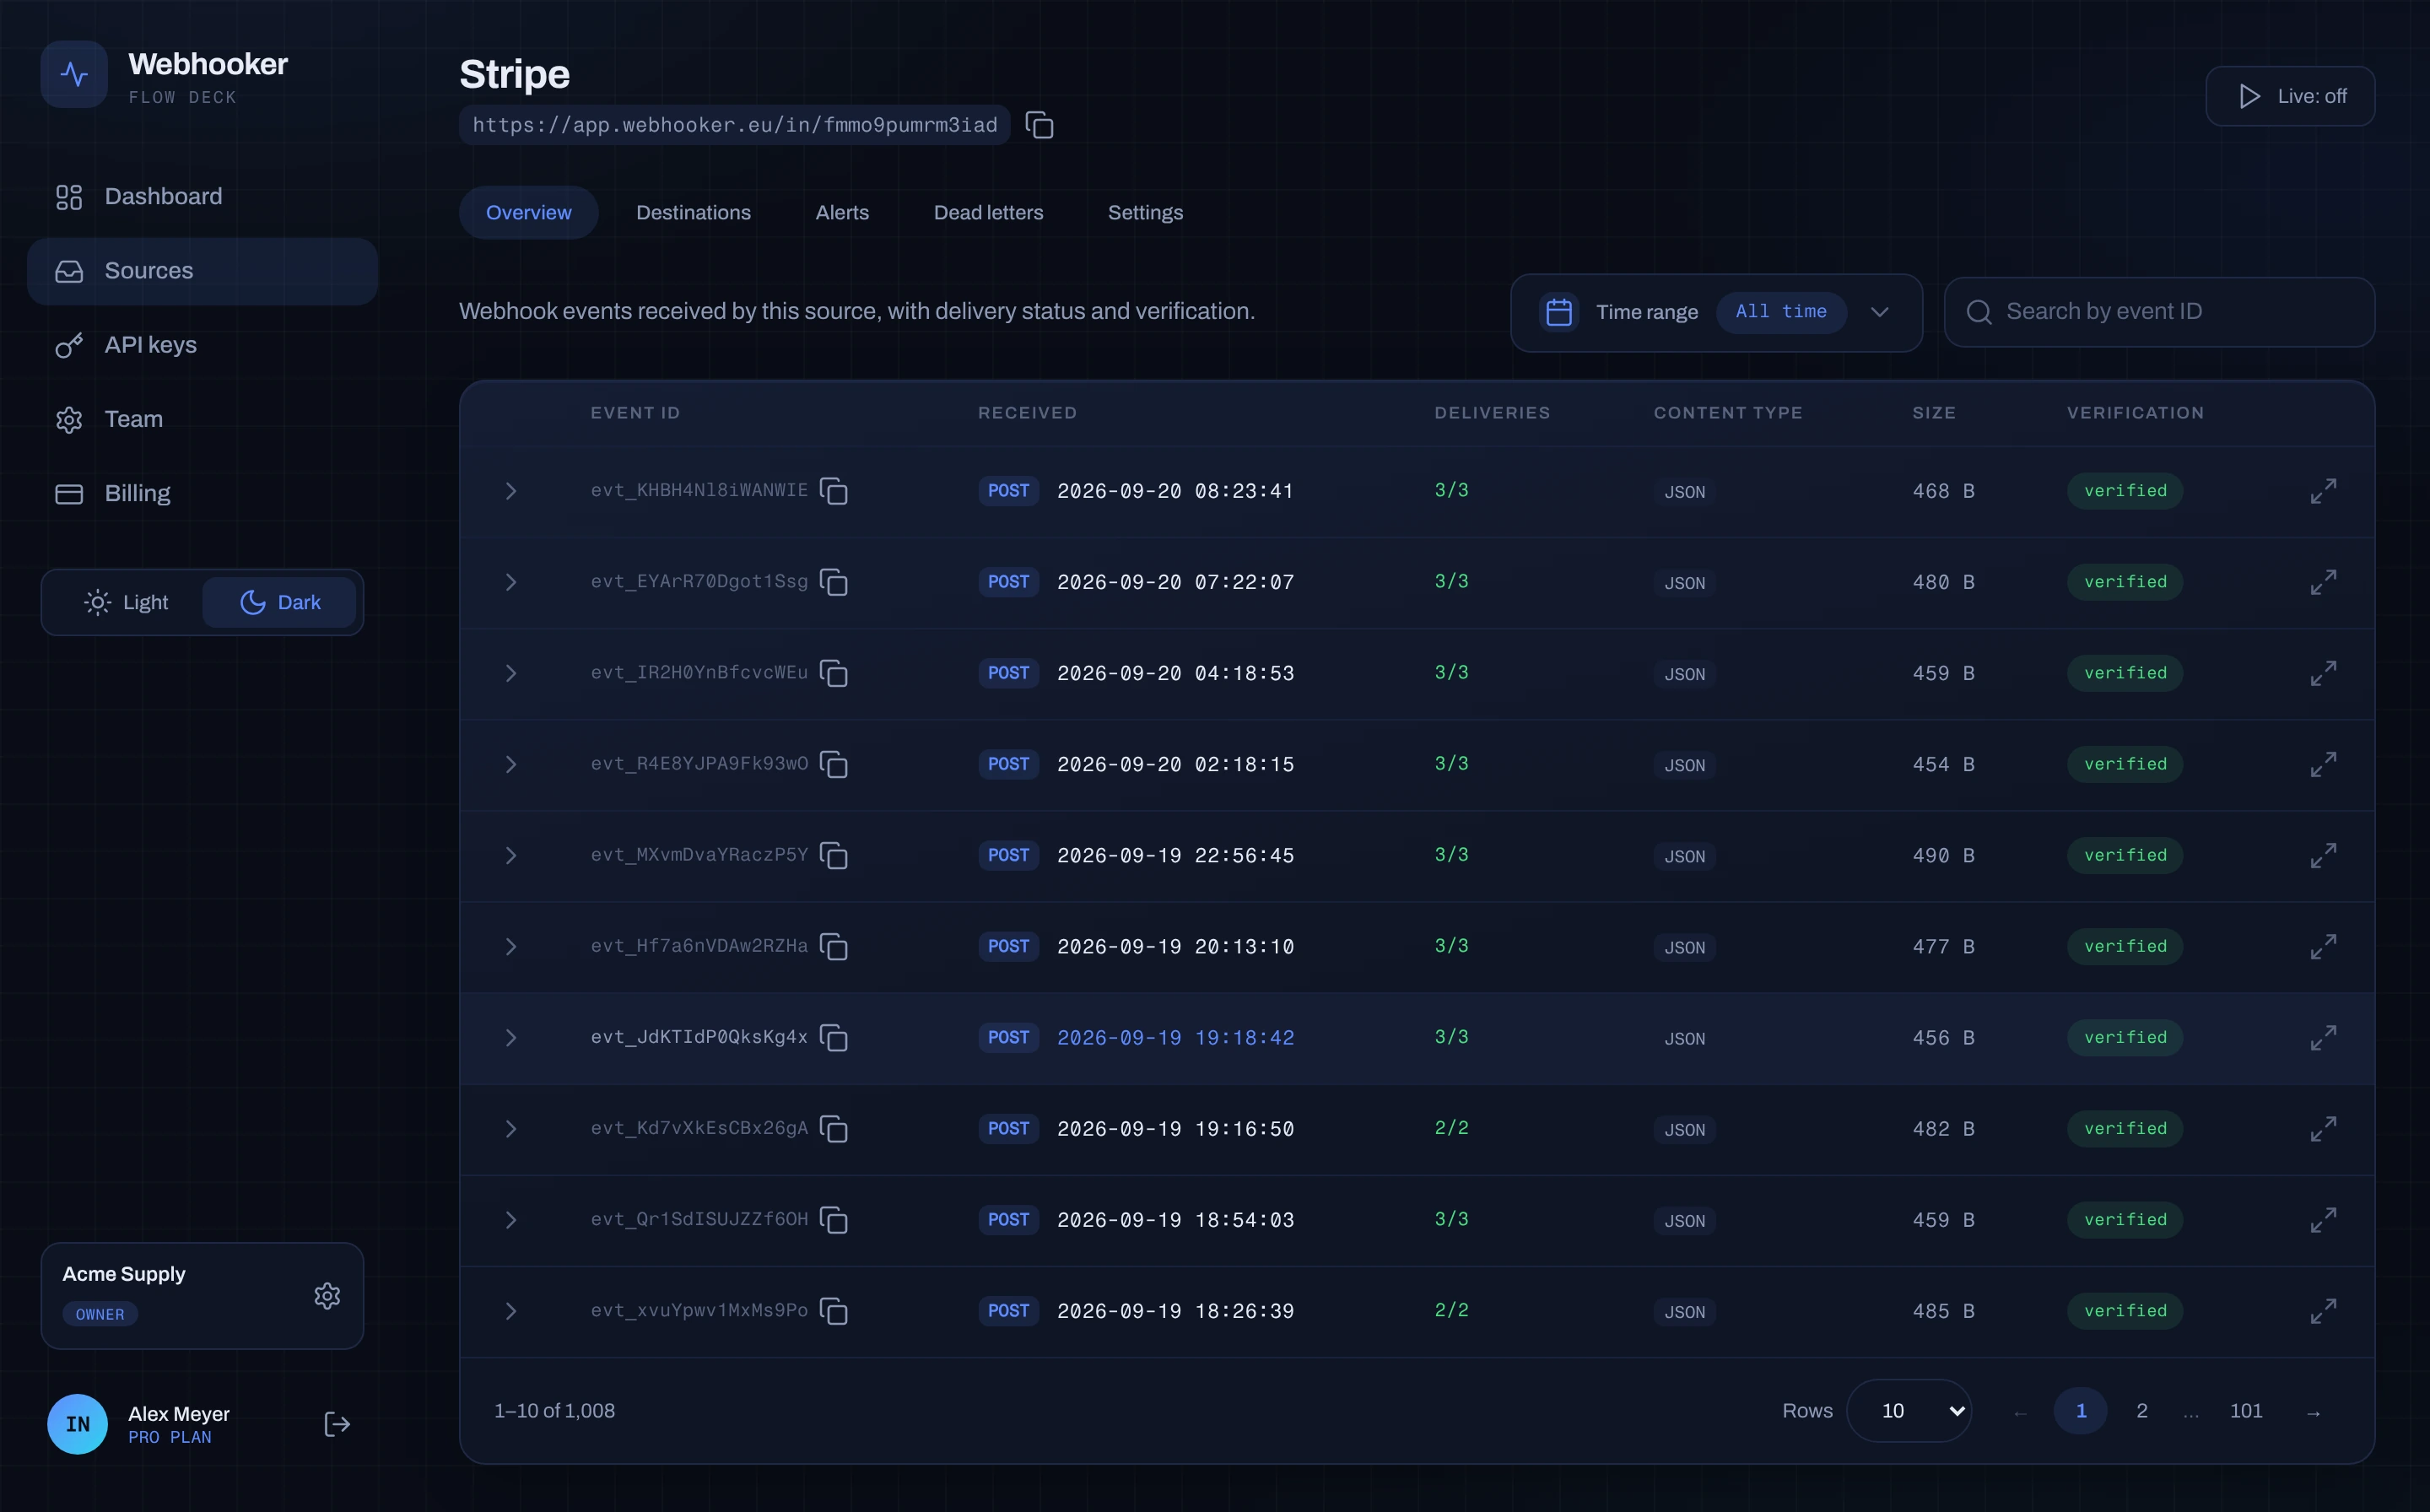This screenshot has width=2430, height=1512.
Task: Open full view of event received 02:18:15
Action: click(2323, 764)
